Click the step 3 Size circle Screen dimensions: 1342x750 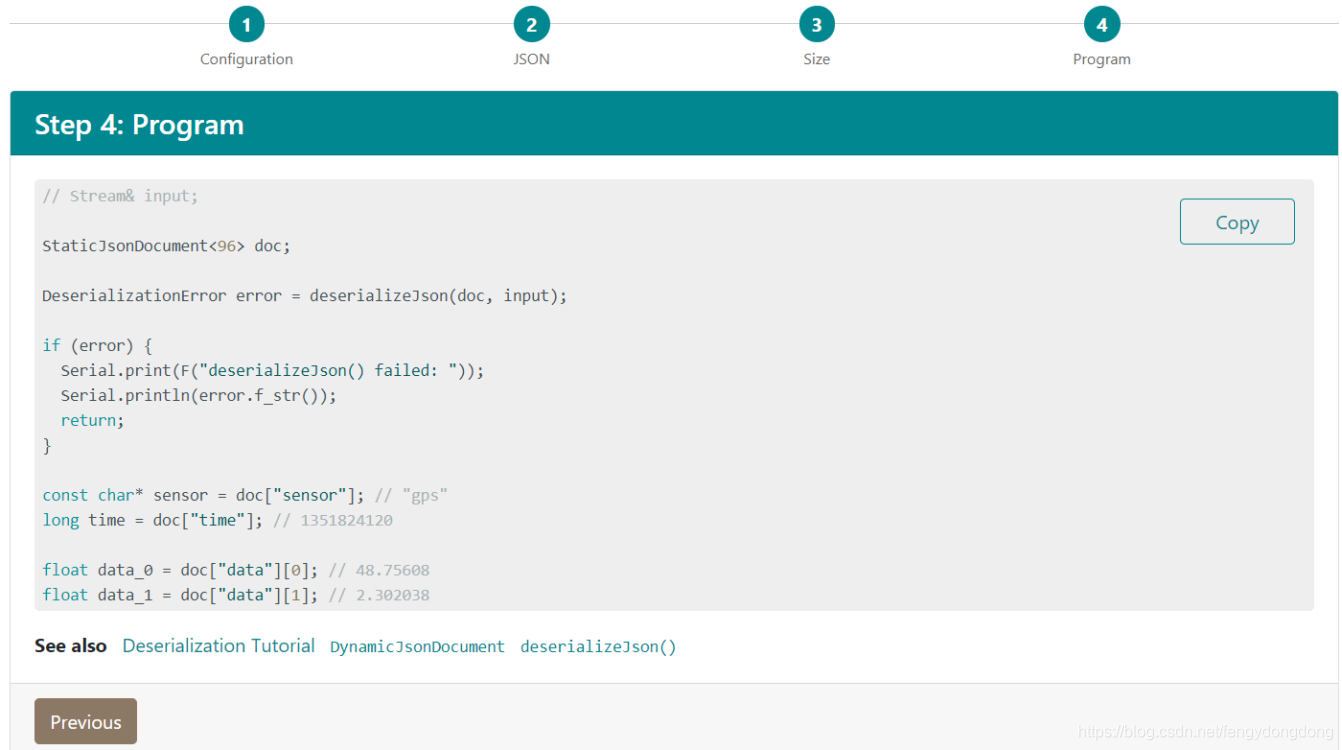click(817, 24)
